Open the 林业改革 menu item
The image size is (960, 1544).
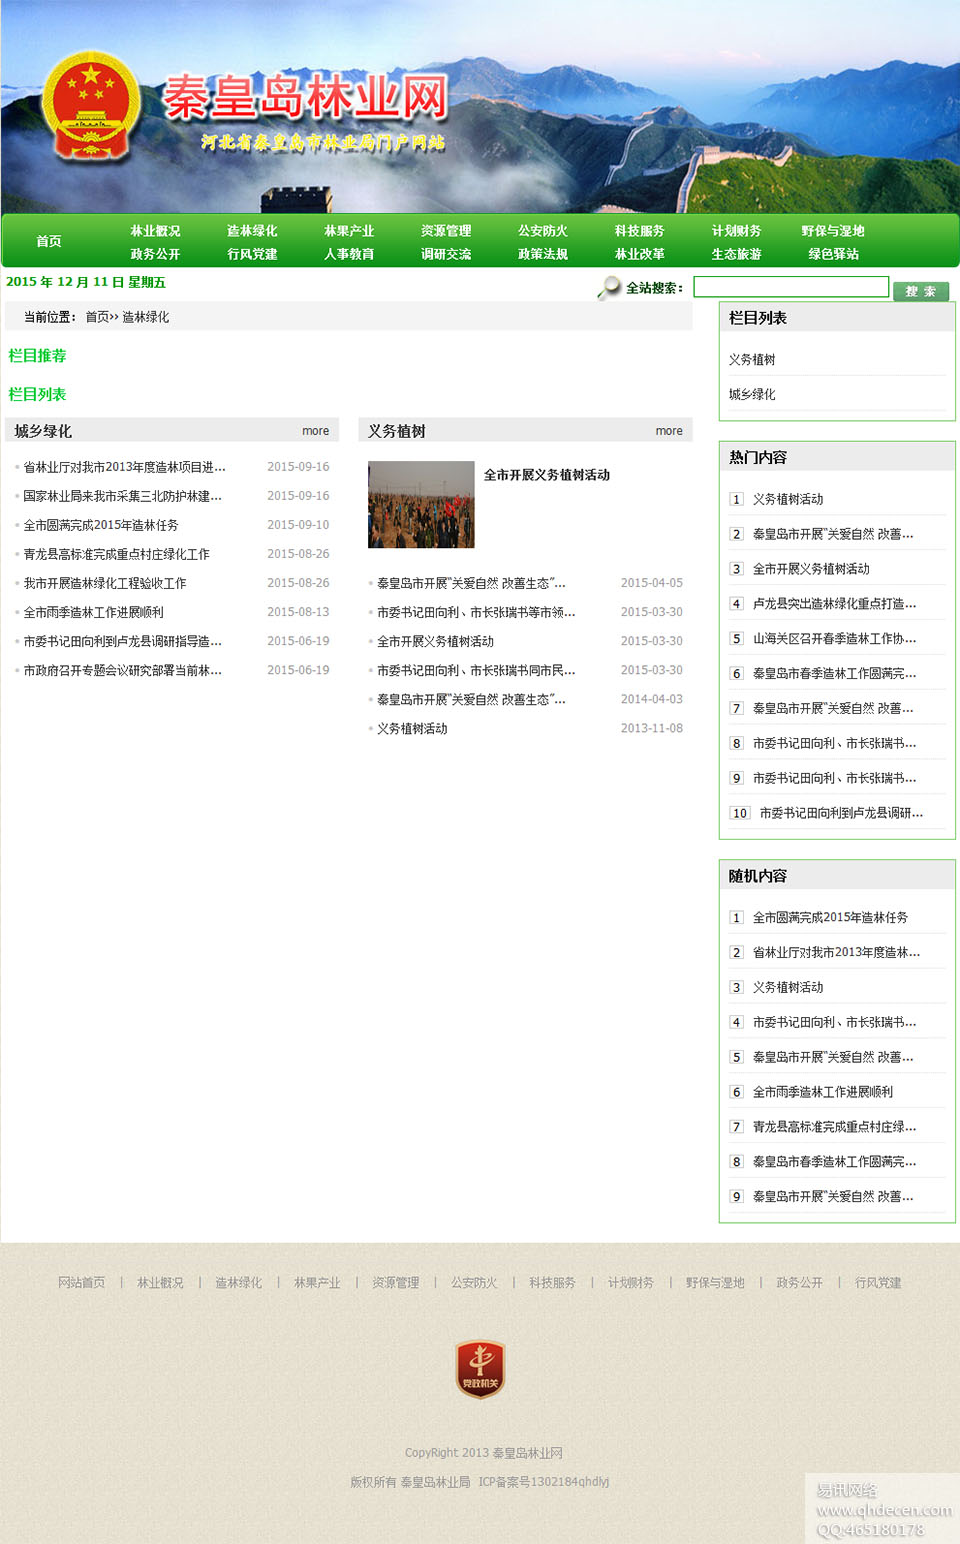click(640, 254)
